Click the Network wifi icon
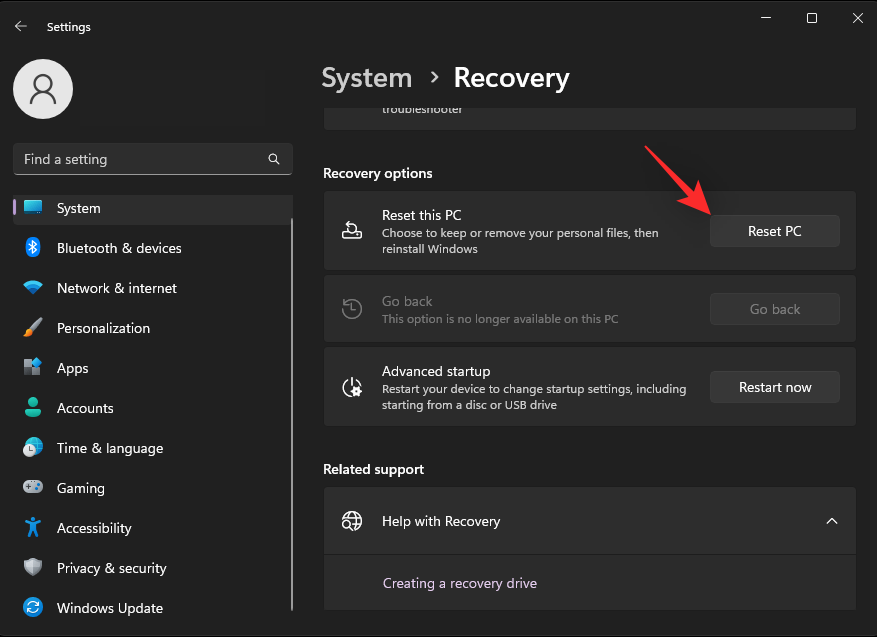Viewport: 877px width, 637px height. (33, 287)
